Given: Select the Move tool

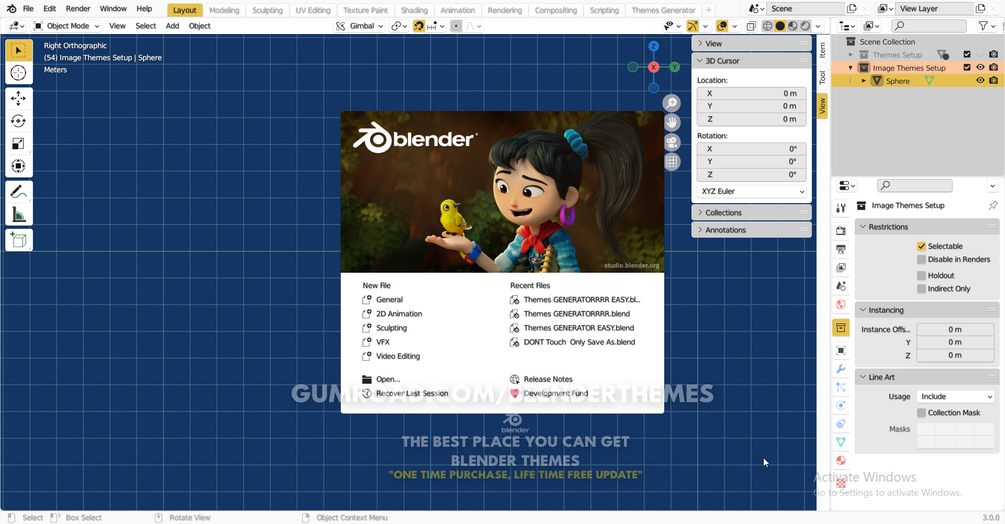Looking at the screenshot, I should tap(19, 98).
